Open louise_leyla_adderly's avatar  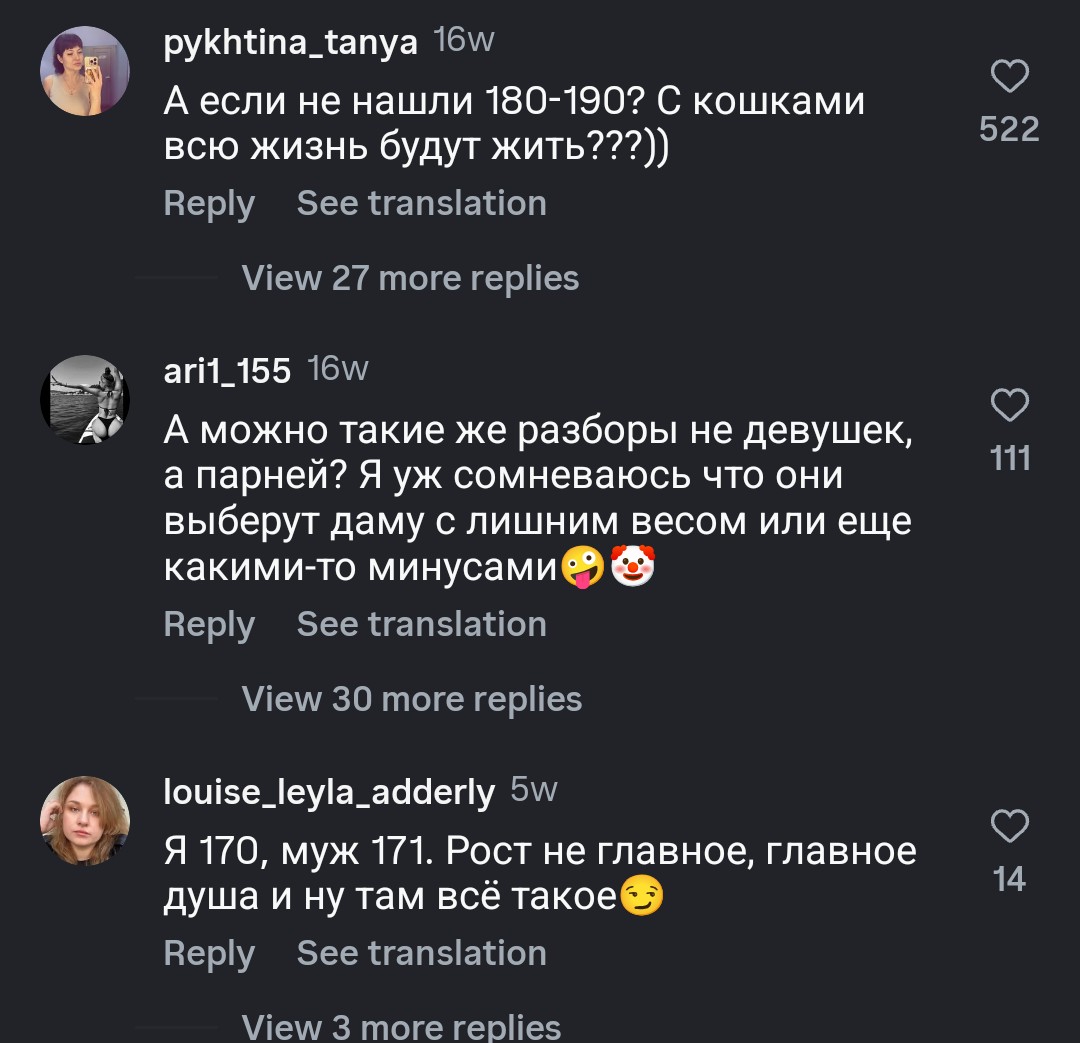[85, 820]
